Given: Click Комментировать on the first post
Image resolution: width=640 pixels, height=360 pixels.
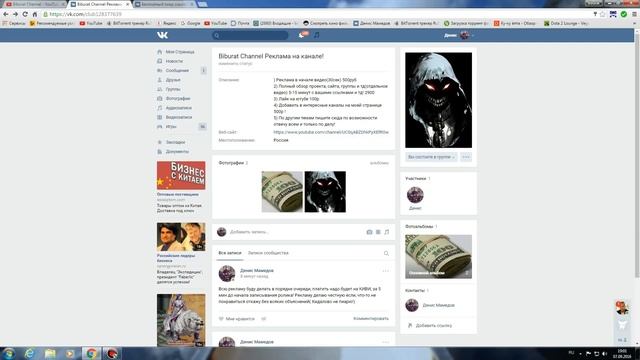Looking at the screenshot, I should (371, 318).
